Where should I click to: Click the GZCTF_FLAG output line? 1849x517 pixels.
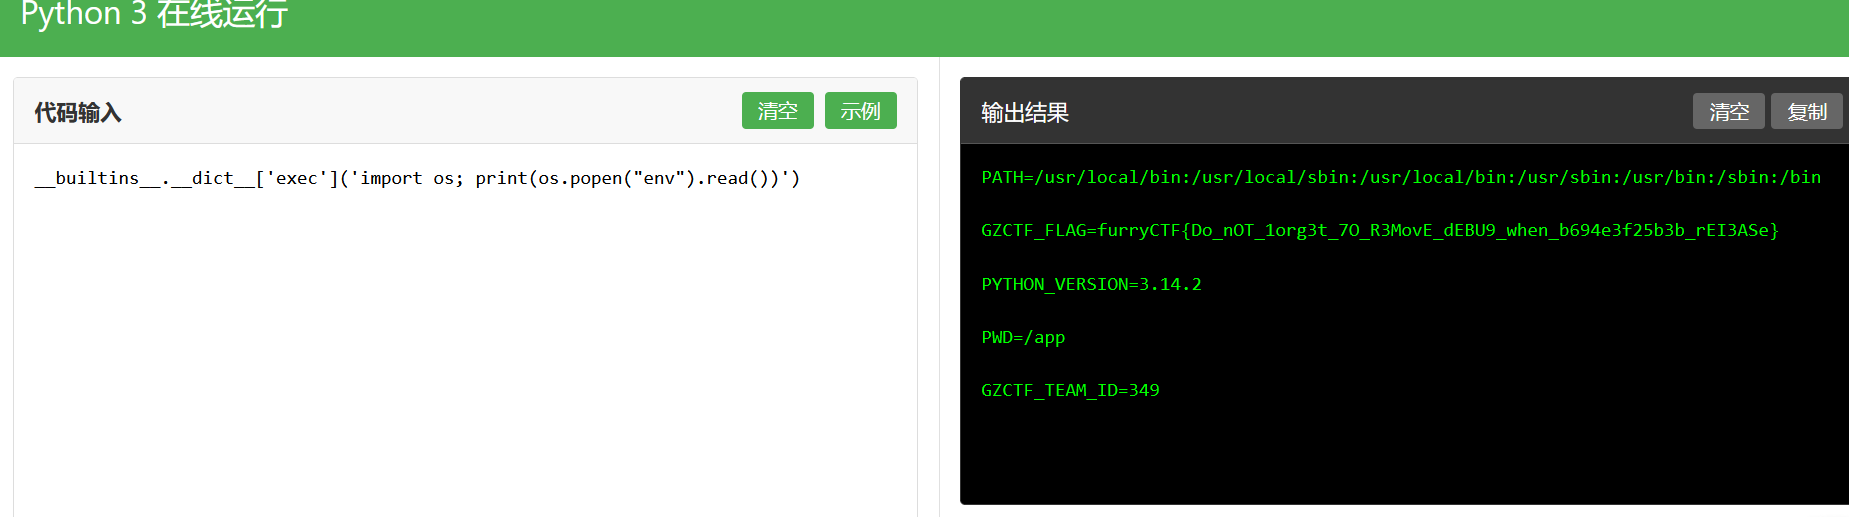tap(1379, 230)
